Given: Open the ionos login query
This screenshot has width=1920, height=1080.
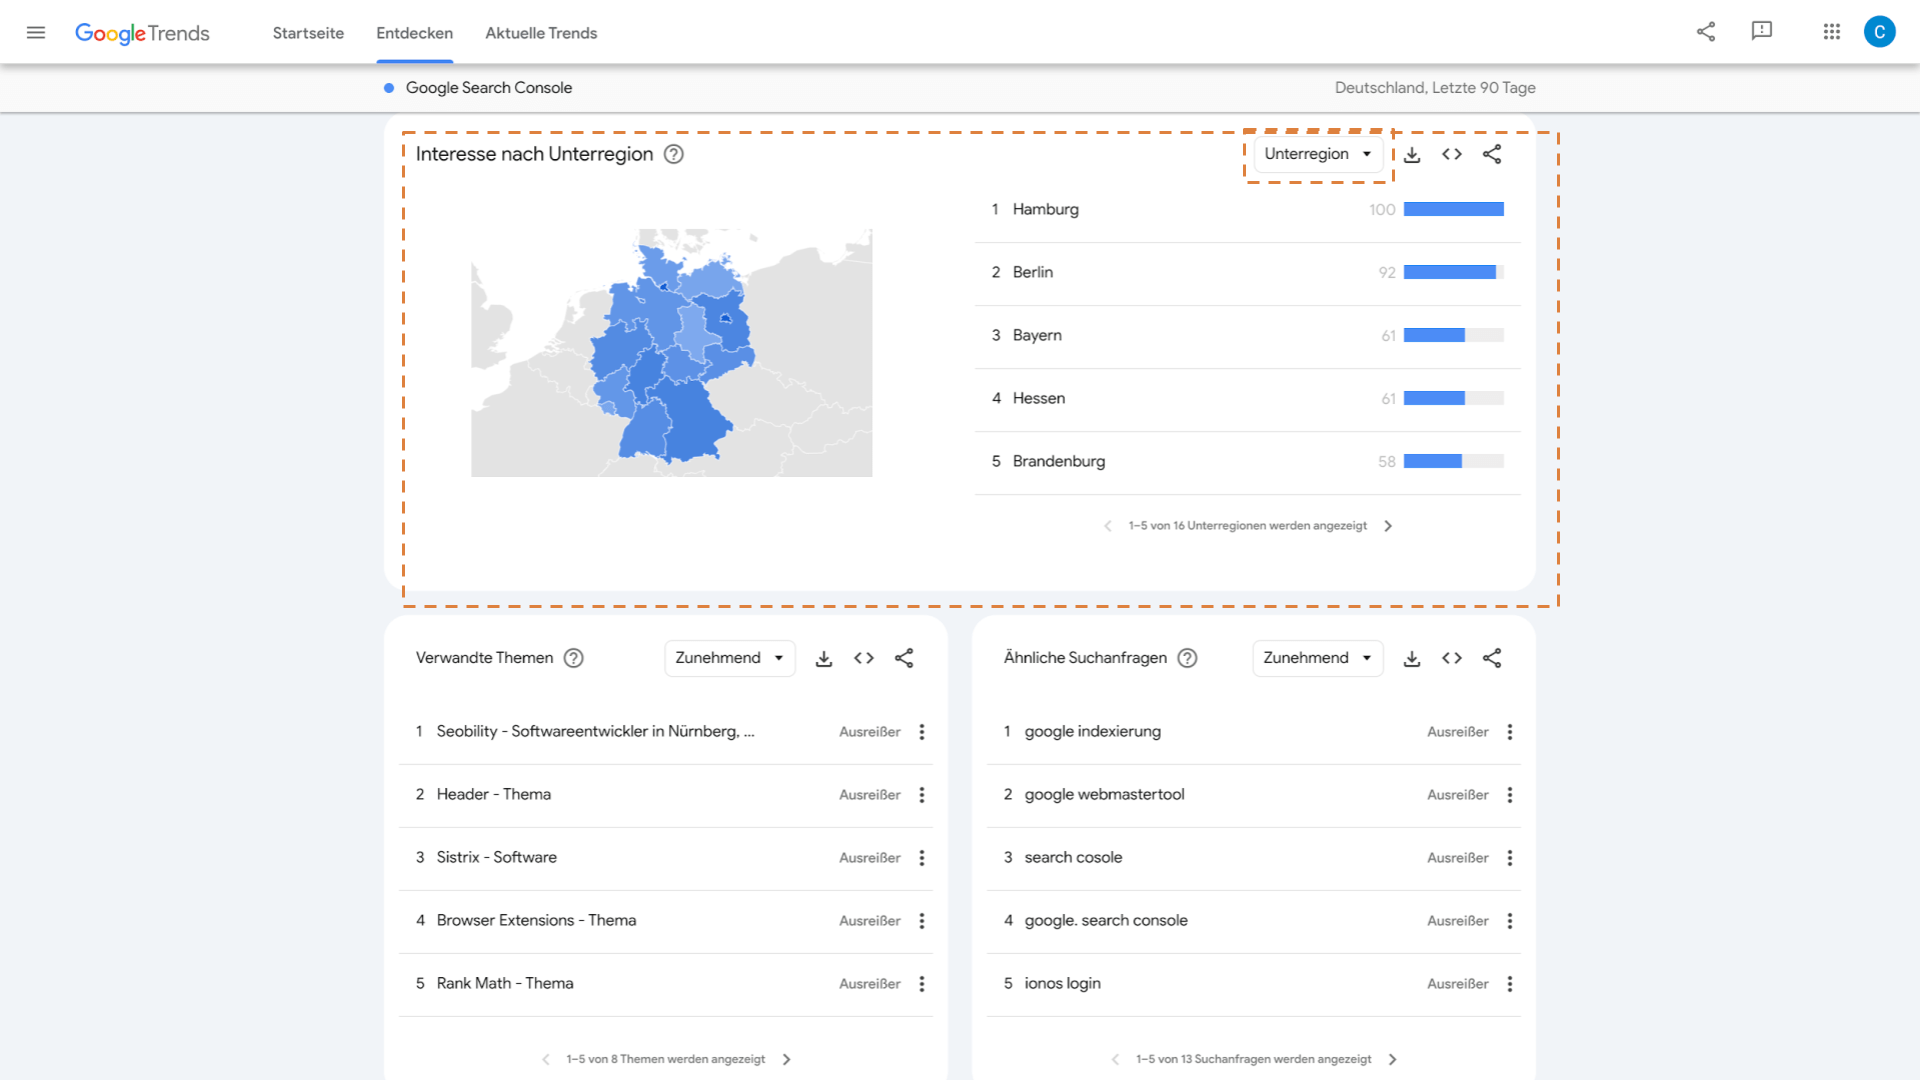Looking at the screenshot, I should click(x=1062, y=984).
